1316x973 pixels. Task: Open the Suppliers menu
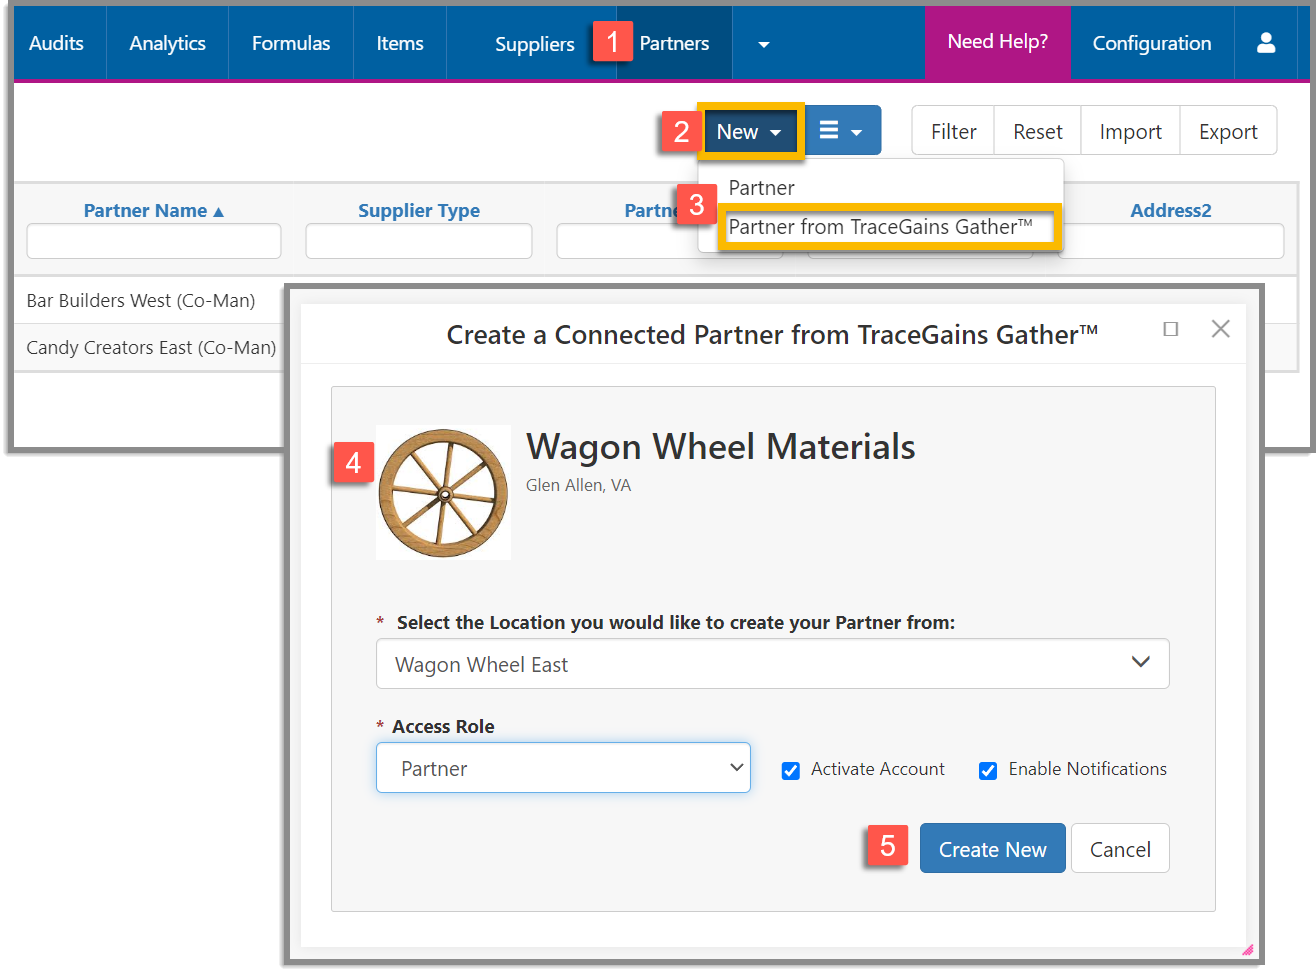[535, 44]
